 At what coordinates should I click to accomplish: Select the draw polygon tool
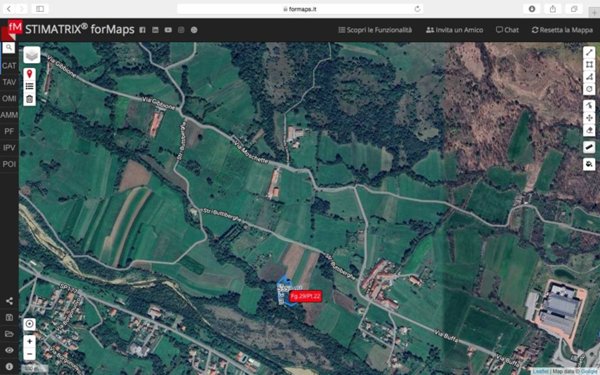coord(589,77)
